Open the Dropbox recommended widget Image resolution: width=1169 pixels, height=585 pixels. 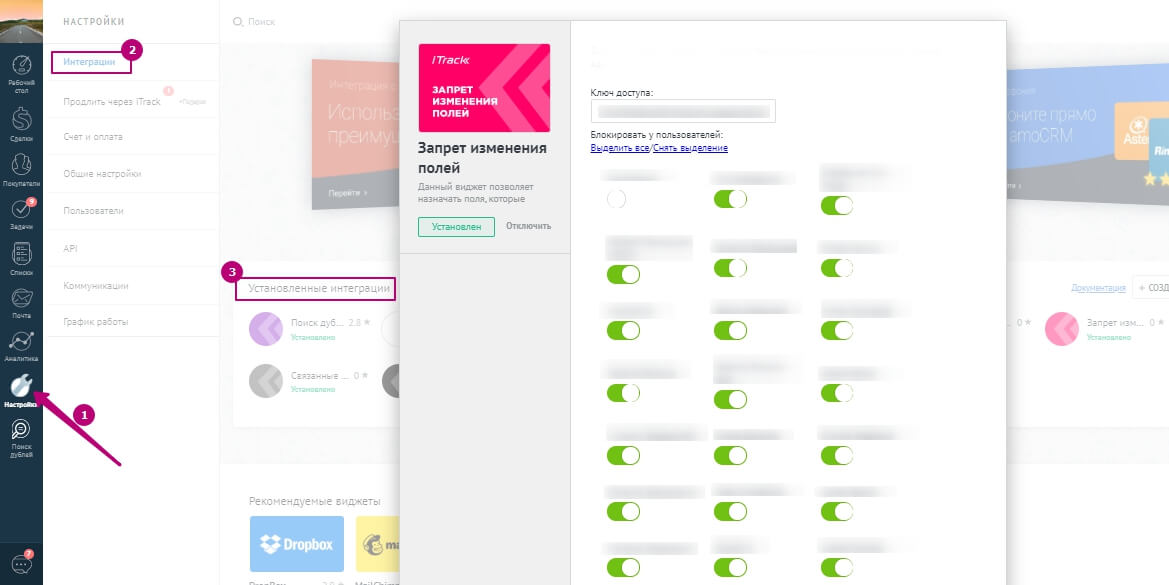(x=296, y=544)
